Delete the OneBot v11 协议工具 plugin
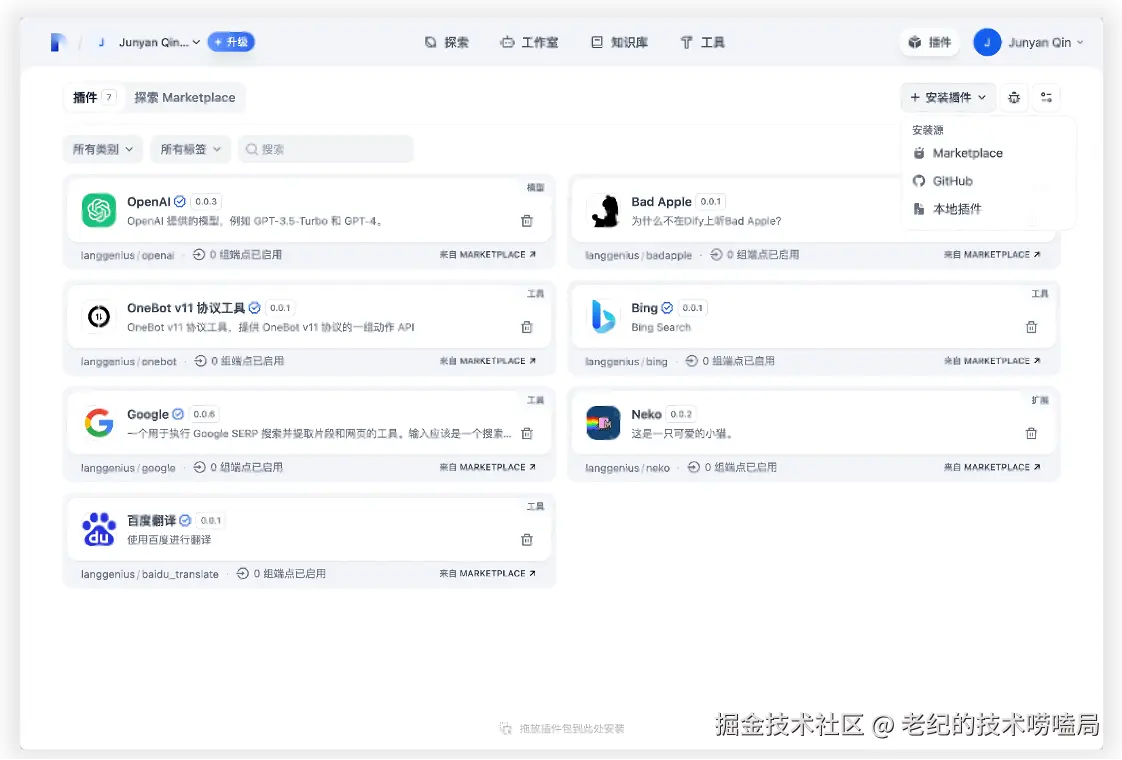1122x760 pixels. click(x=527, y=327)
